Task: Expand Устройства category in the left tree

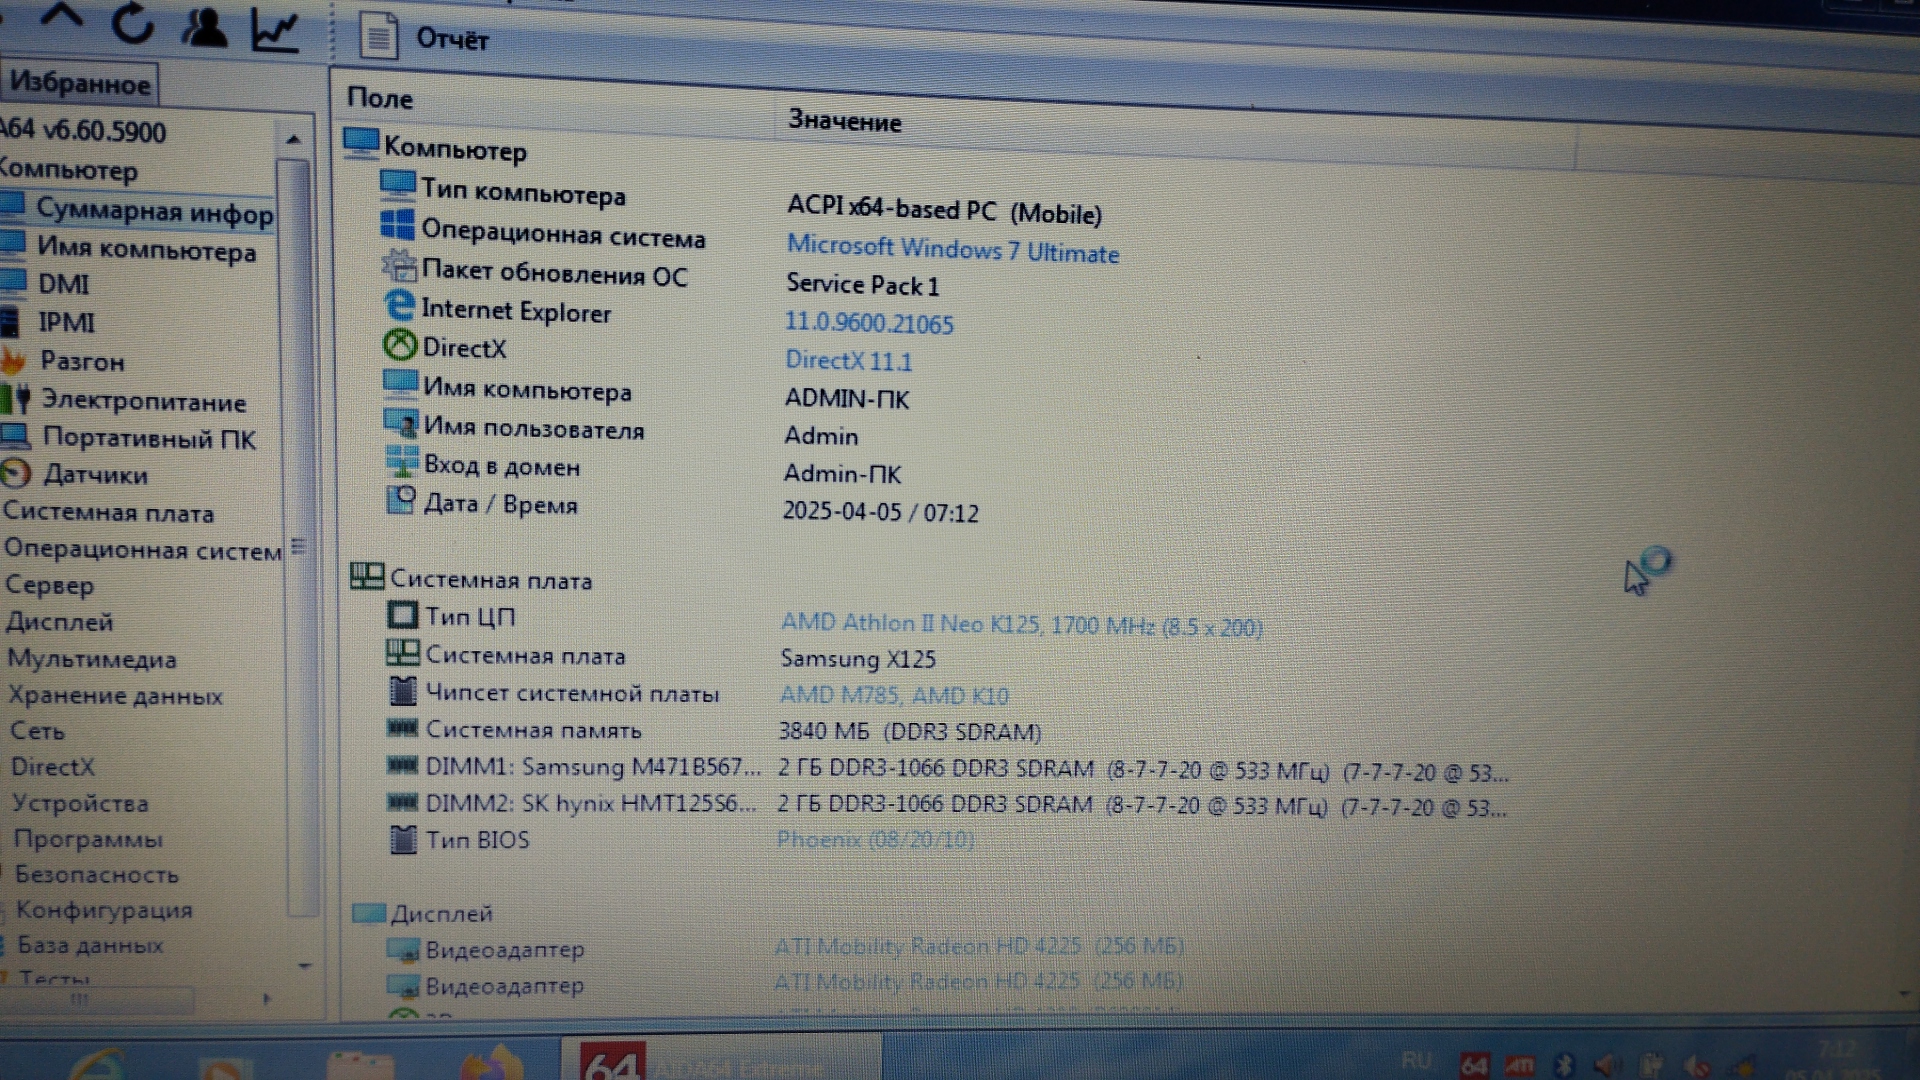Action: tap(80, 803)
